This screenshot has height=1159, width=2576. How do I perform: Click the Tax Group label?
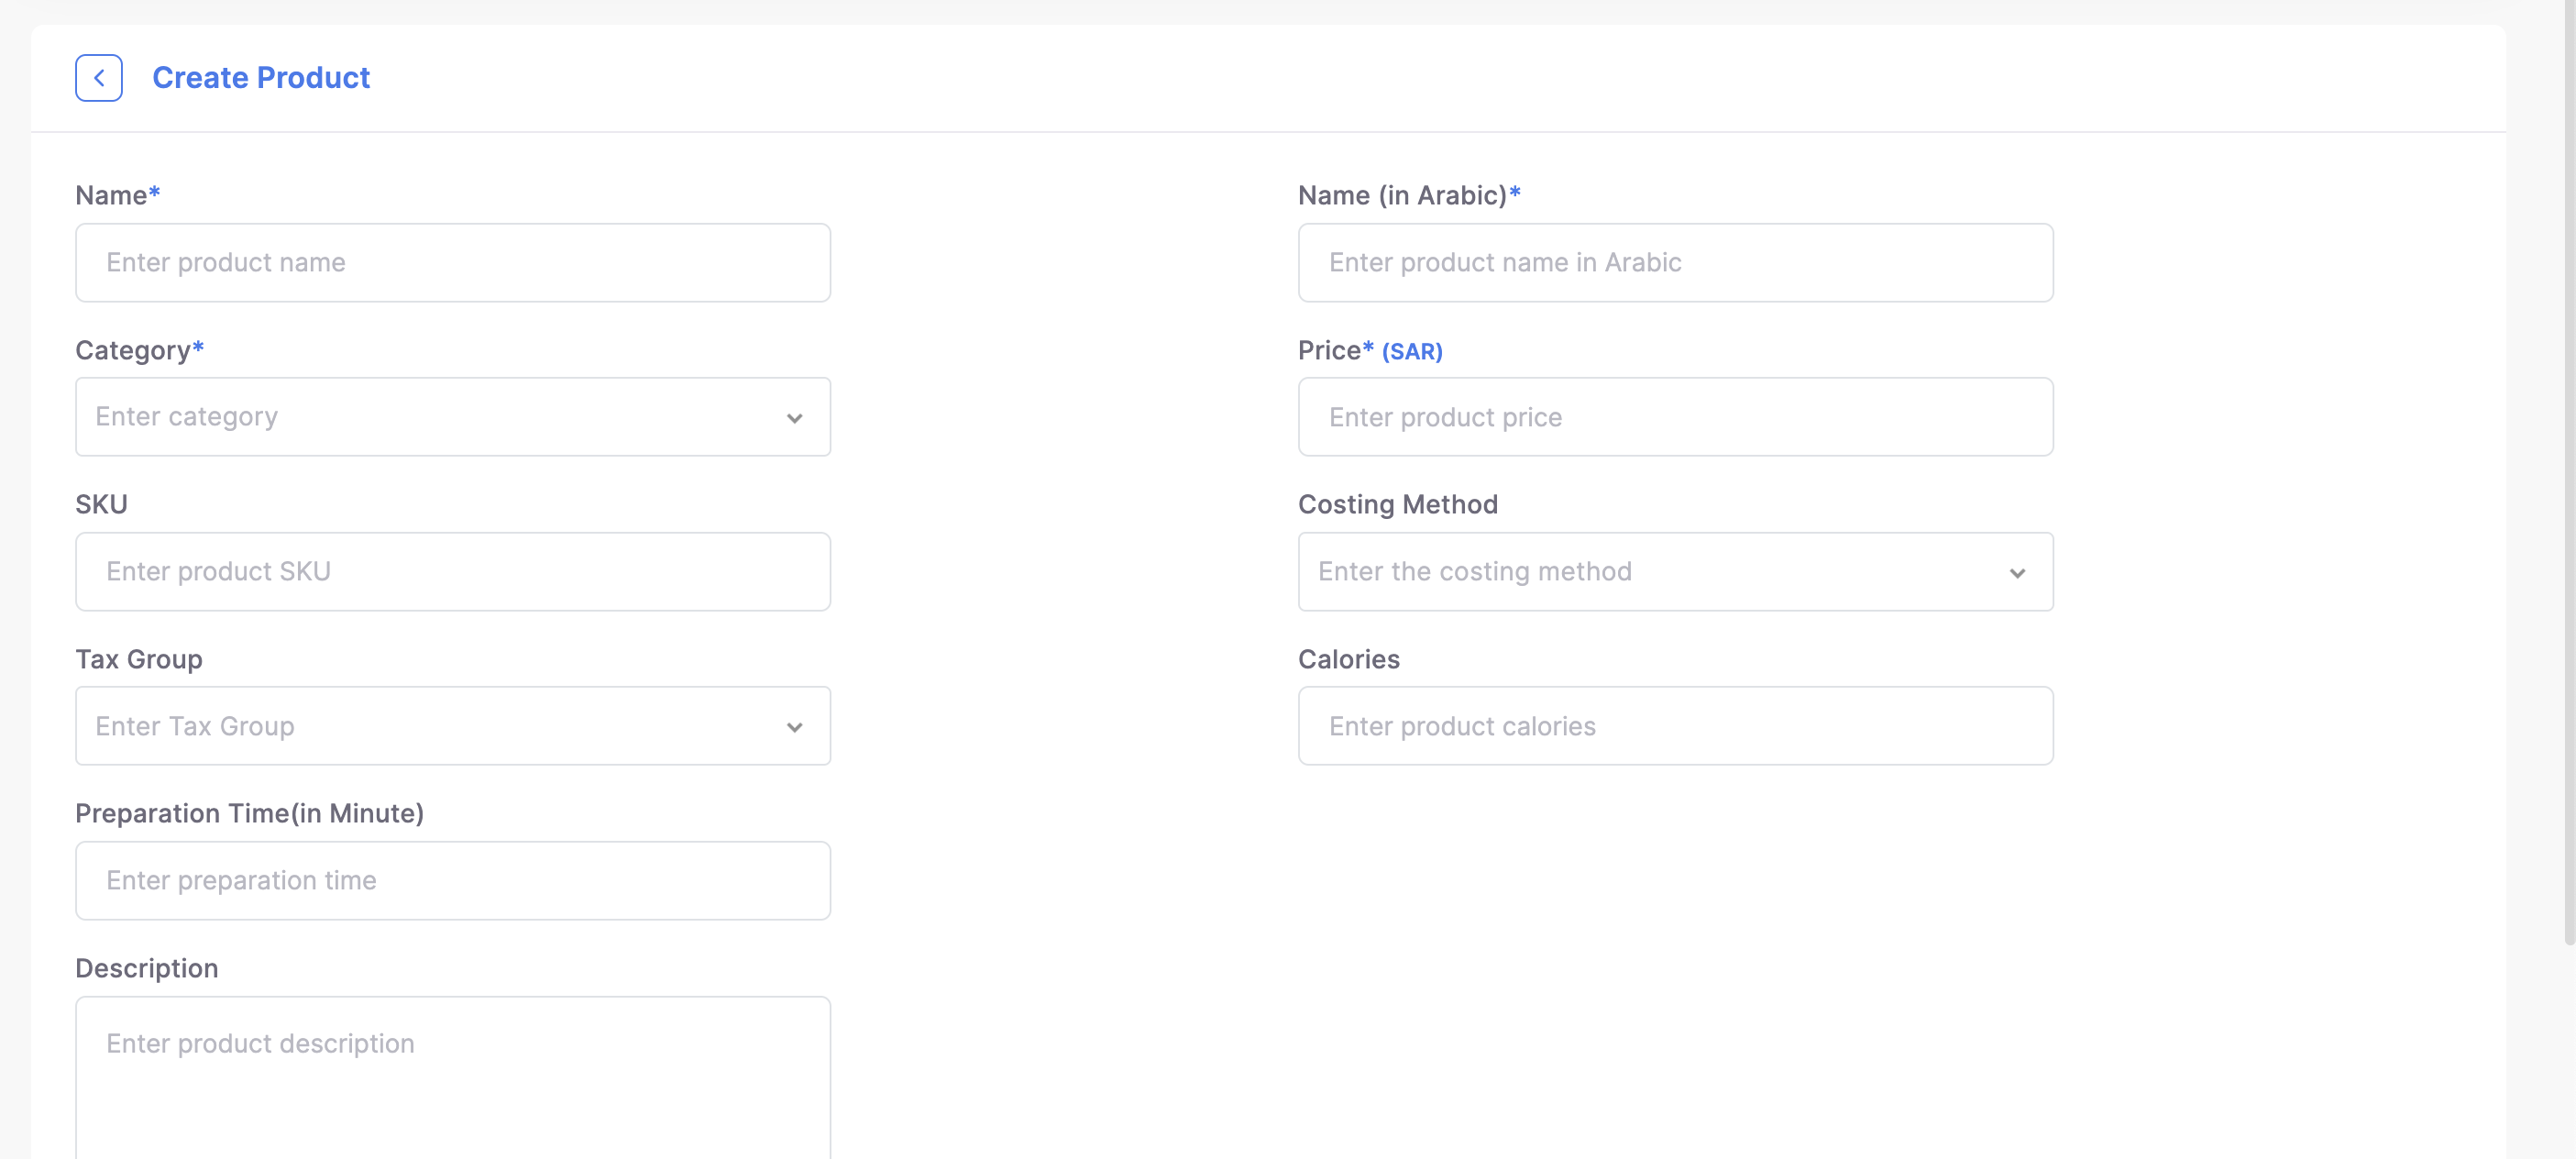click(x=139, y=659)
